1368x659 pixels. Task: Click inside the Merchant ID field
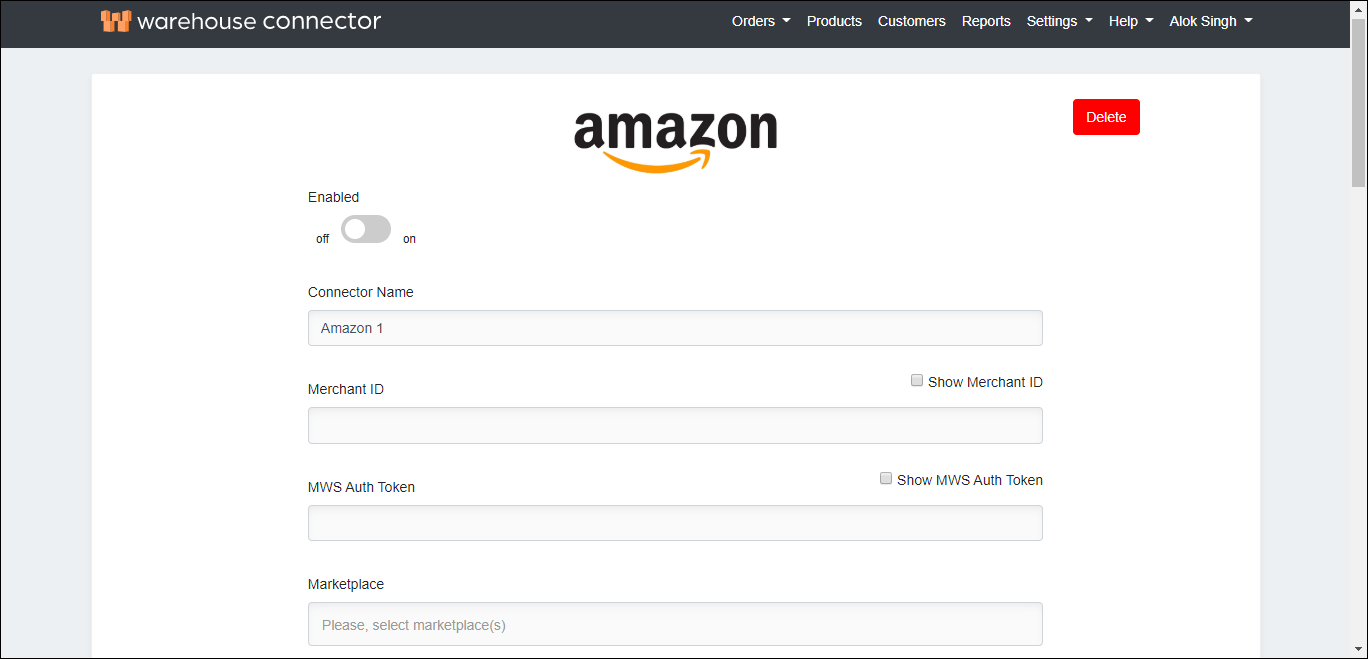675,425
